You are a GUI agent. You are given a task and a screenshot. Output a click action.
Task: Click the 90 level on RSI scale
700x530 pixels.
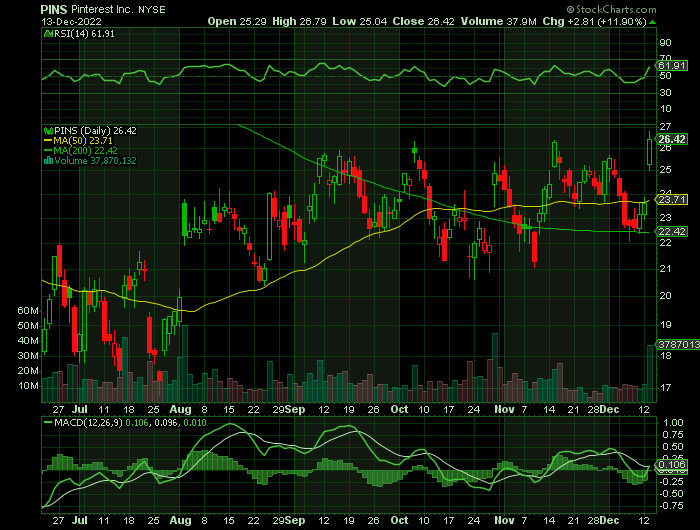[x=665, y=43]
